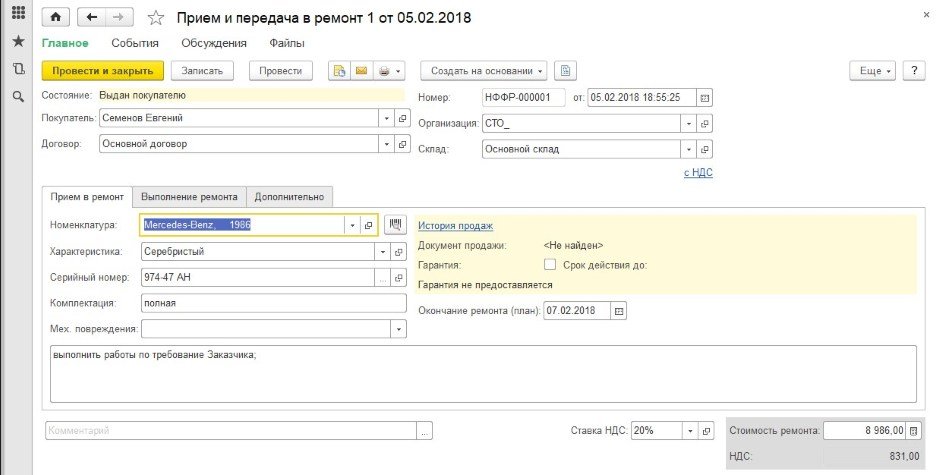Open help with question mark button
The image size is (940, 475).
(x=914, y=71)
